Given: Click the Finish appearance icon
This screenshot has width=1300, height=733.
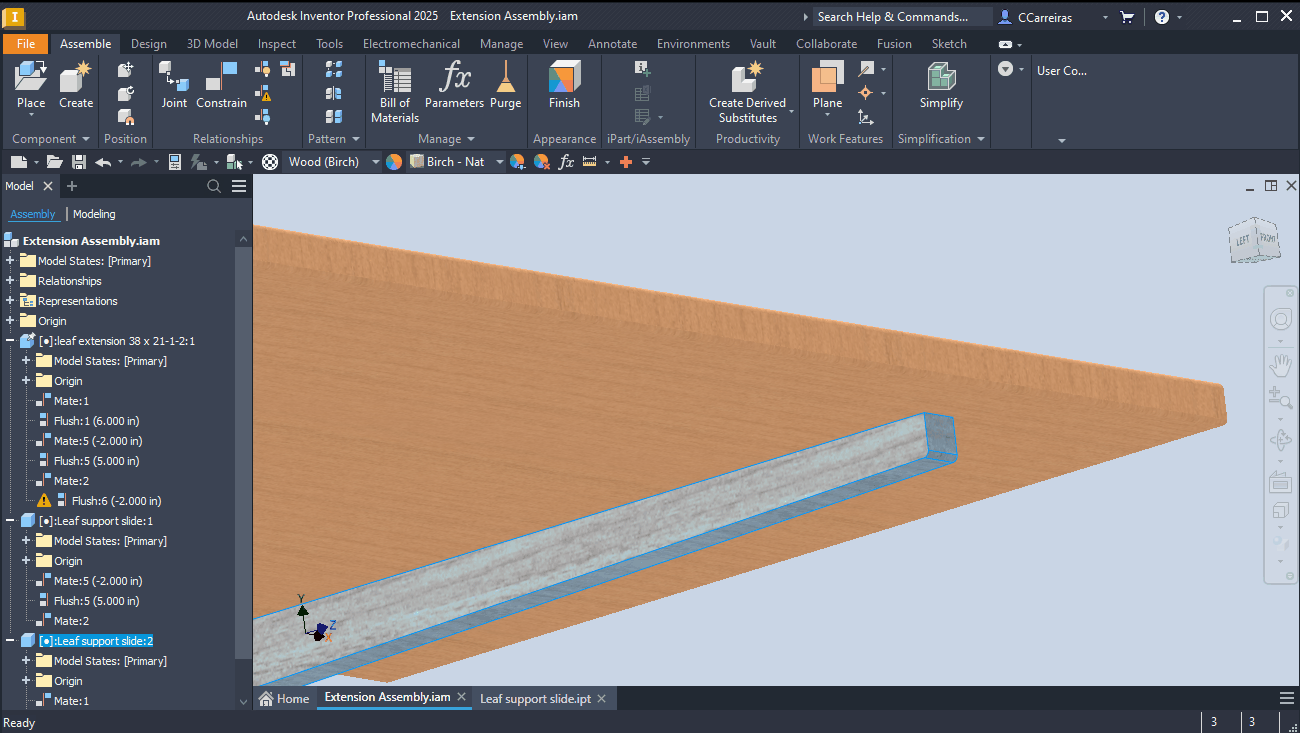Looking at the screenshot, I should 564,78.
